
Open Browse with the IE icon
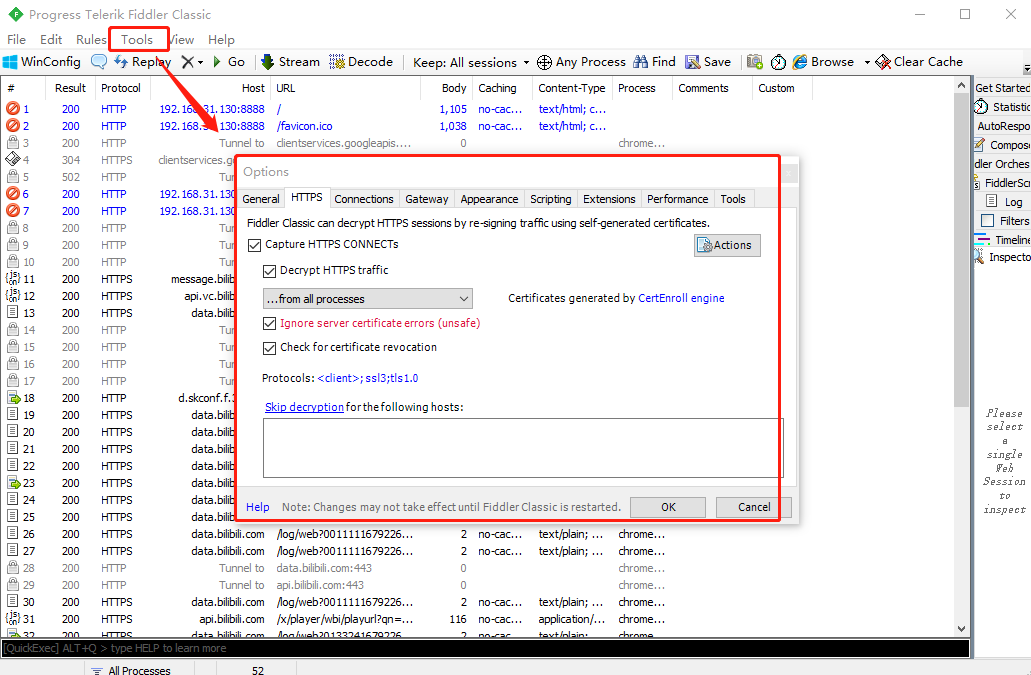click(x=800, y=62)
